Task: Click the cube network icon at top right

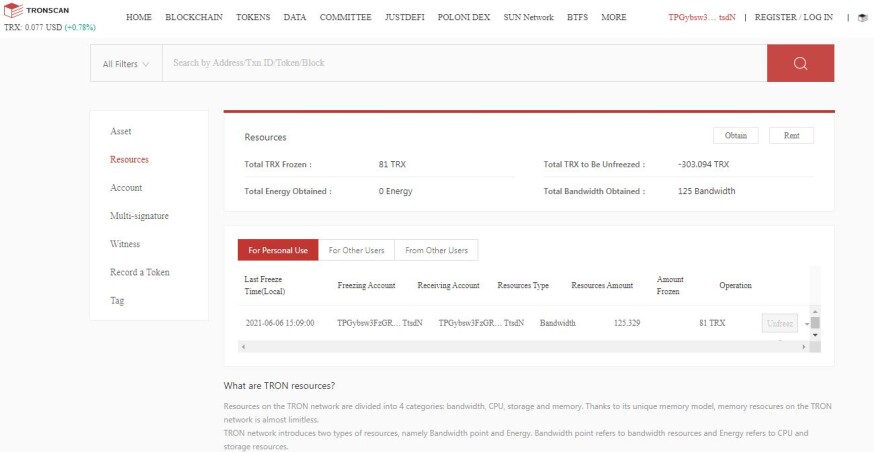Action: click(863, 17)
